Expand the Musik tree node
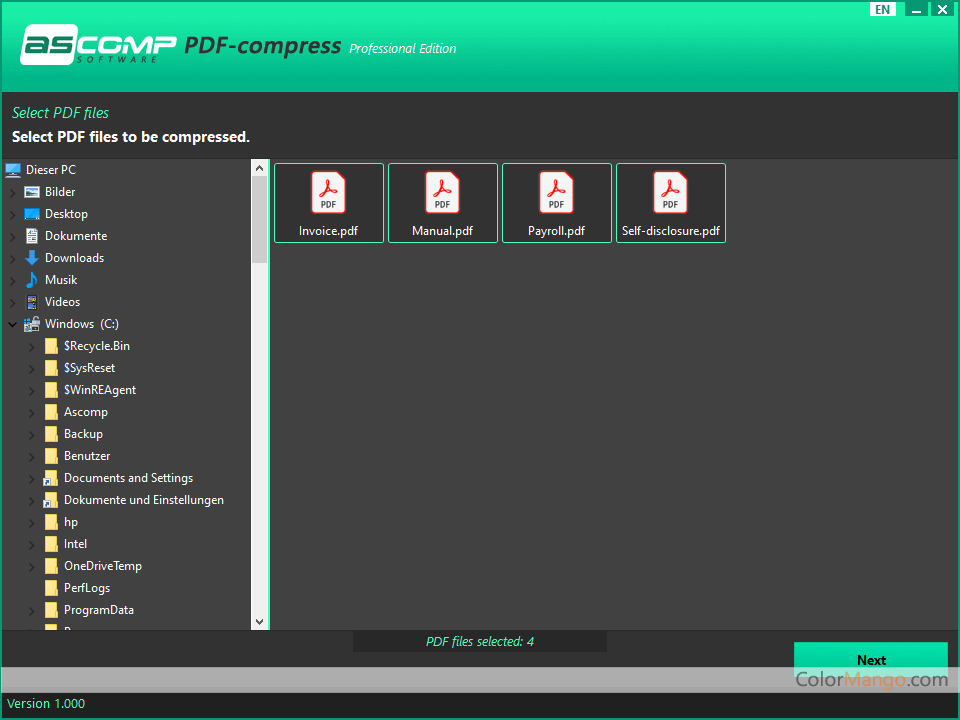 [x=12, y=281]
